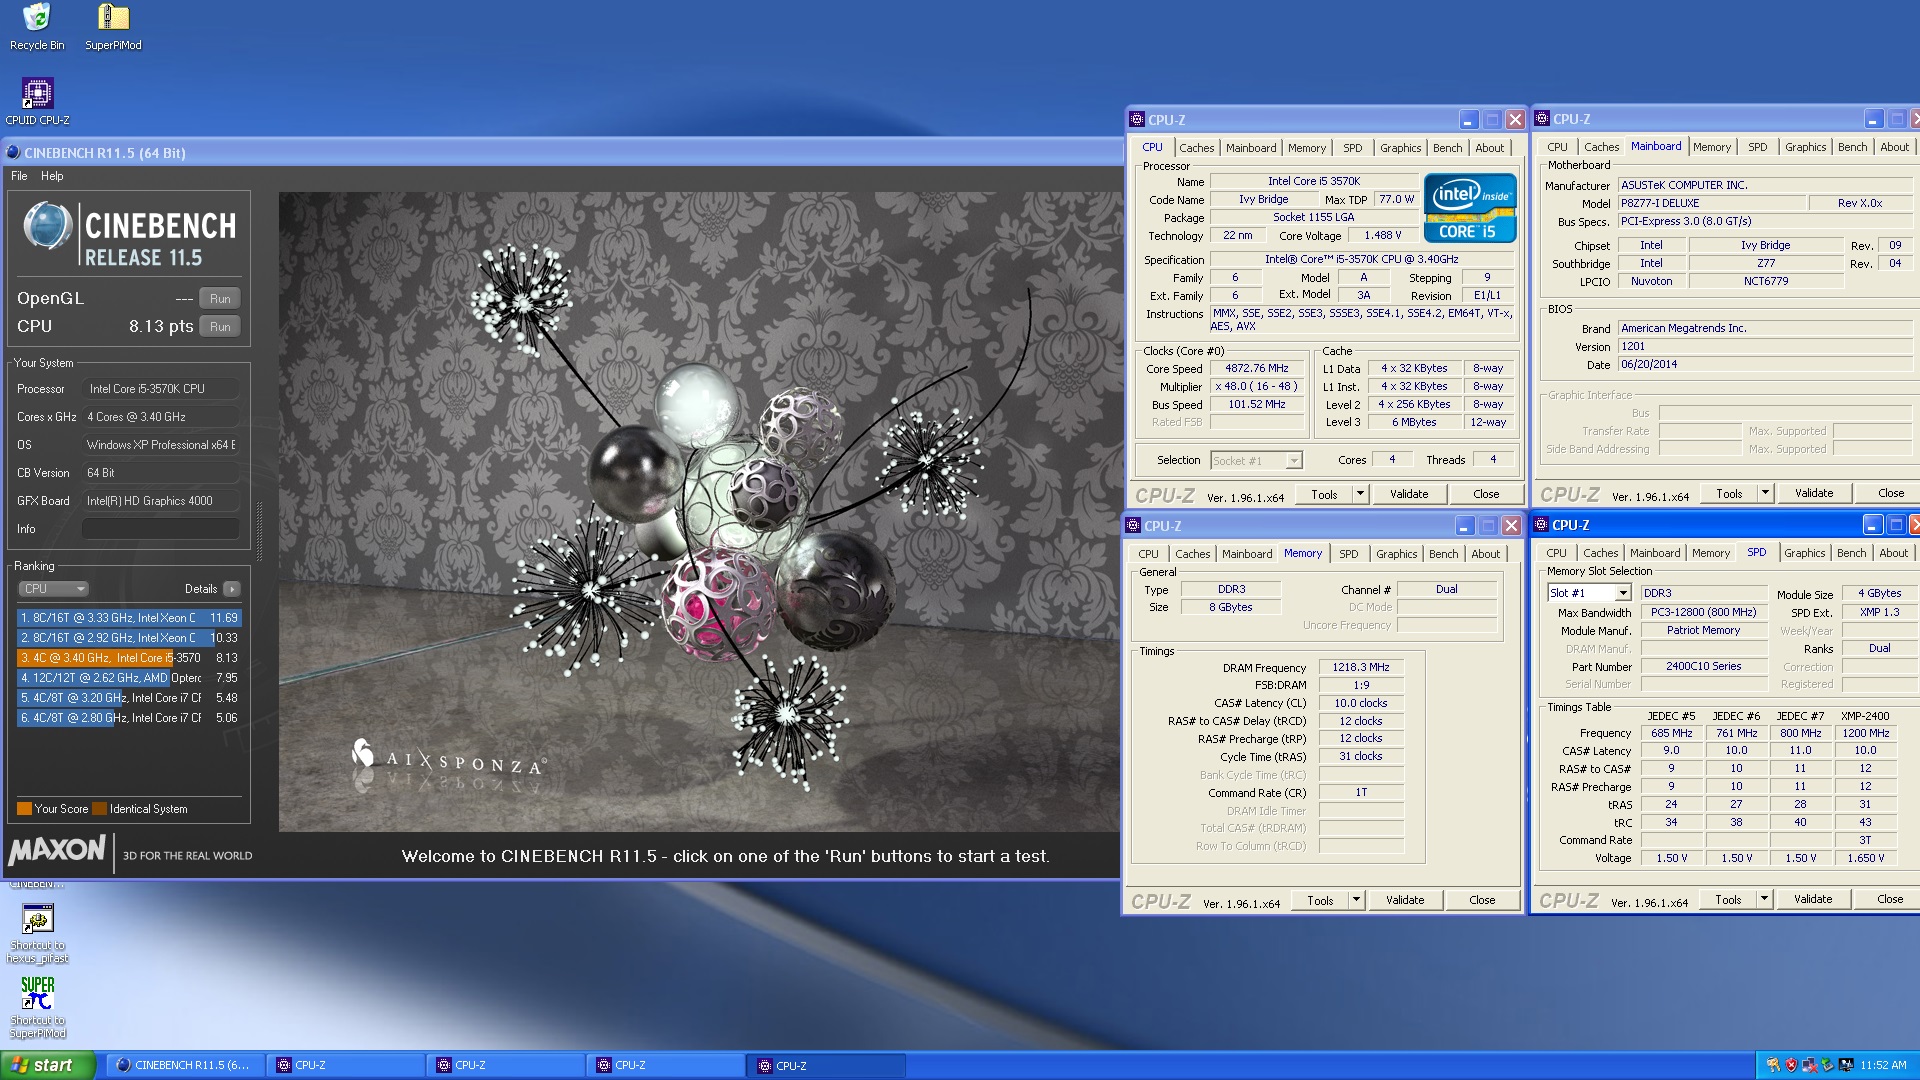This screenshot has width=1920, height=1080.
Task: Click Validate in SPD window
Action: (1813, 899)
